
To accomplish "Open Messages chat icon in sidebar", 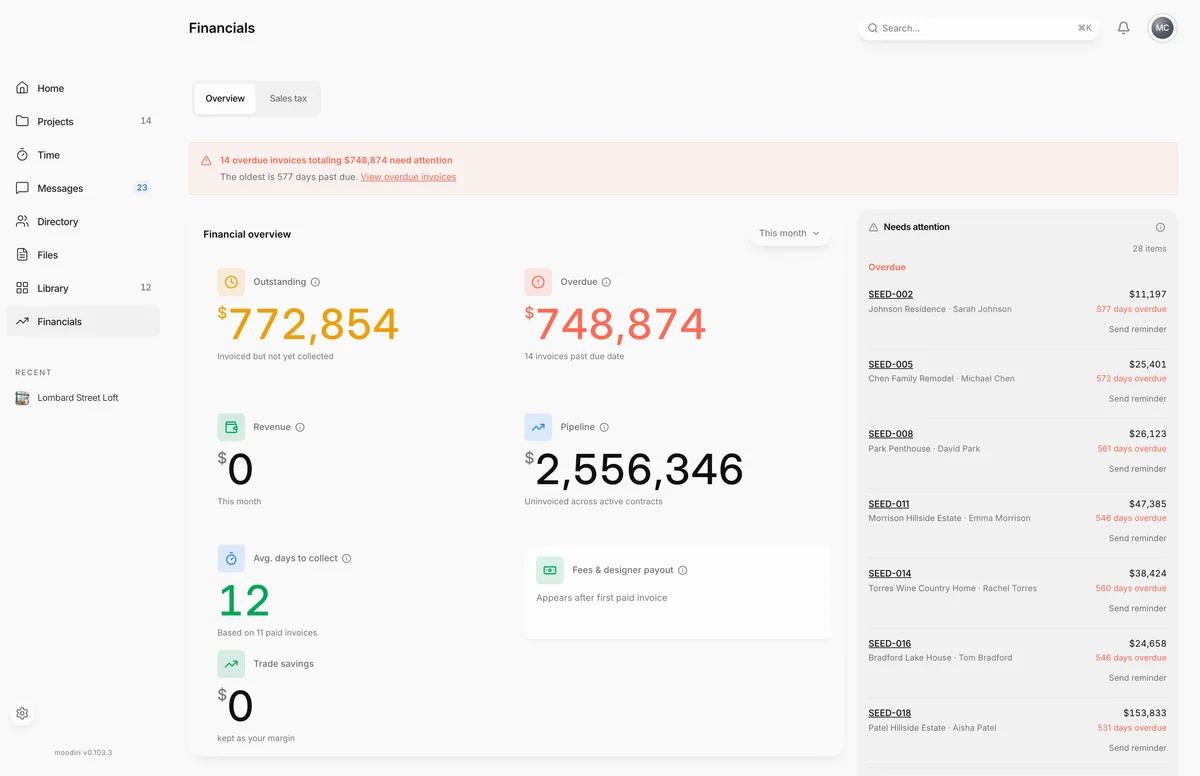I will point(22,188).
